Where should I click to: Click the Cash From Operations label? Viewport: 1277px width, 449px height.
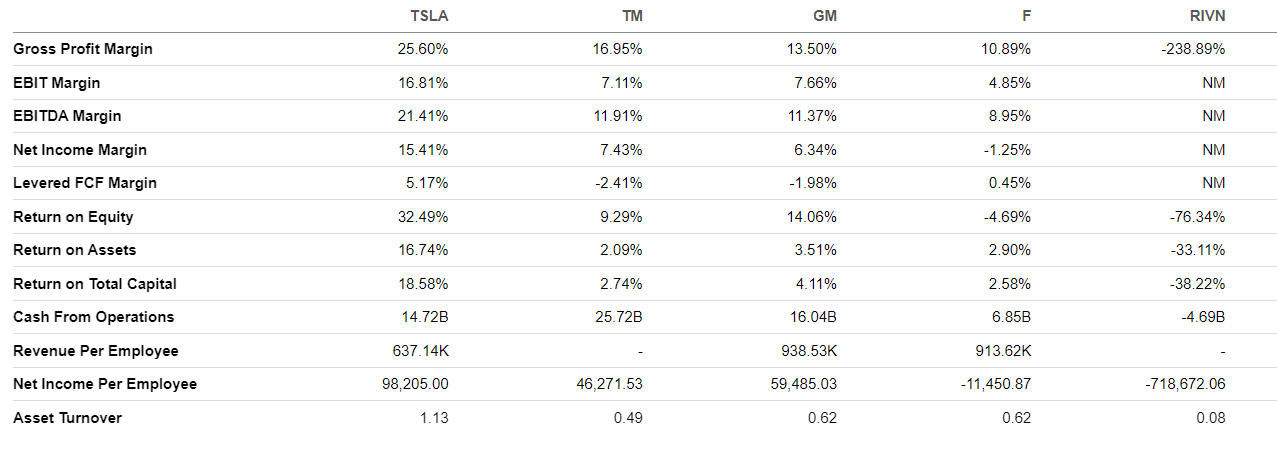[94, 317]
